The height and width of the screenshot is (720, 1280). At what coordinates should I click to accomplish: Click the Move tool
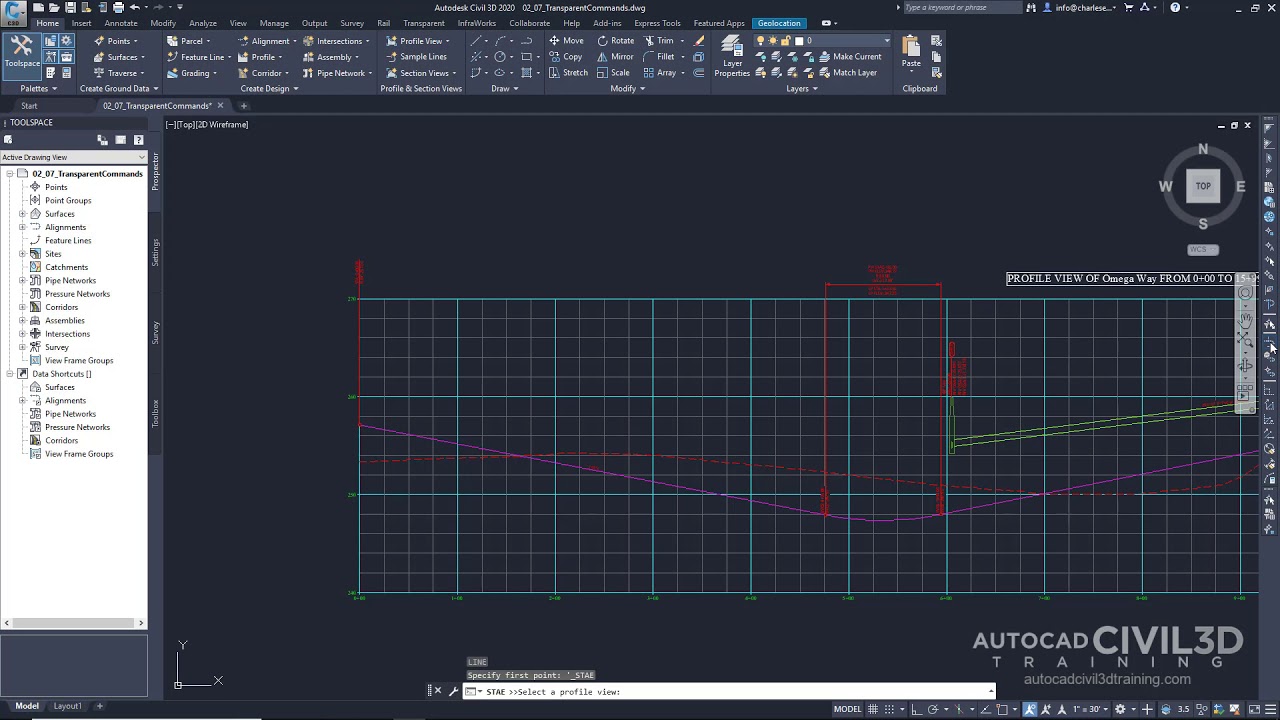point(566,41)
